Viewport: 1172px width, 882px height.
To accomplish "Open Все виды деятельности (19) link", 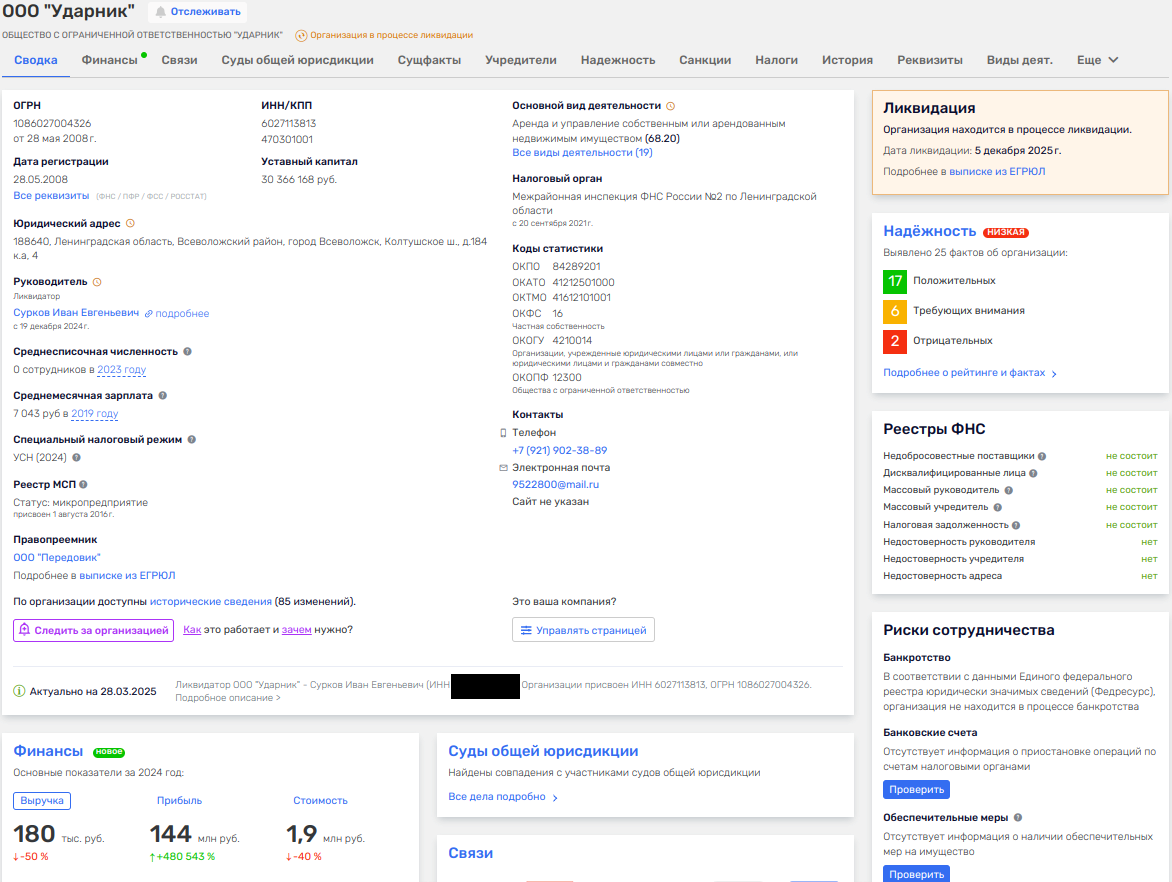I will (x=582, y=152).
